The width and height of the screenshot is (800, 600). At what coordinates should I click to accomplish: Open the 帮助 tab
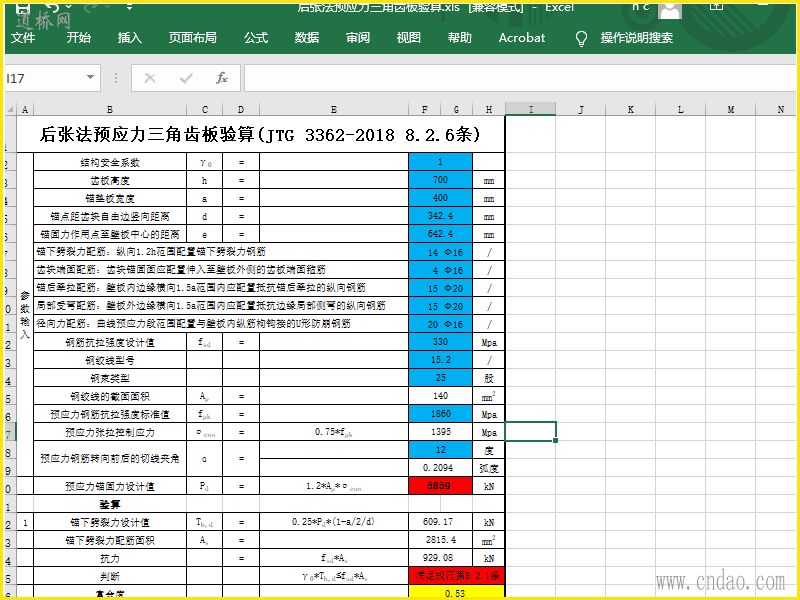460,38
